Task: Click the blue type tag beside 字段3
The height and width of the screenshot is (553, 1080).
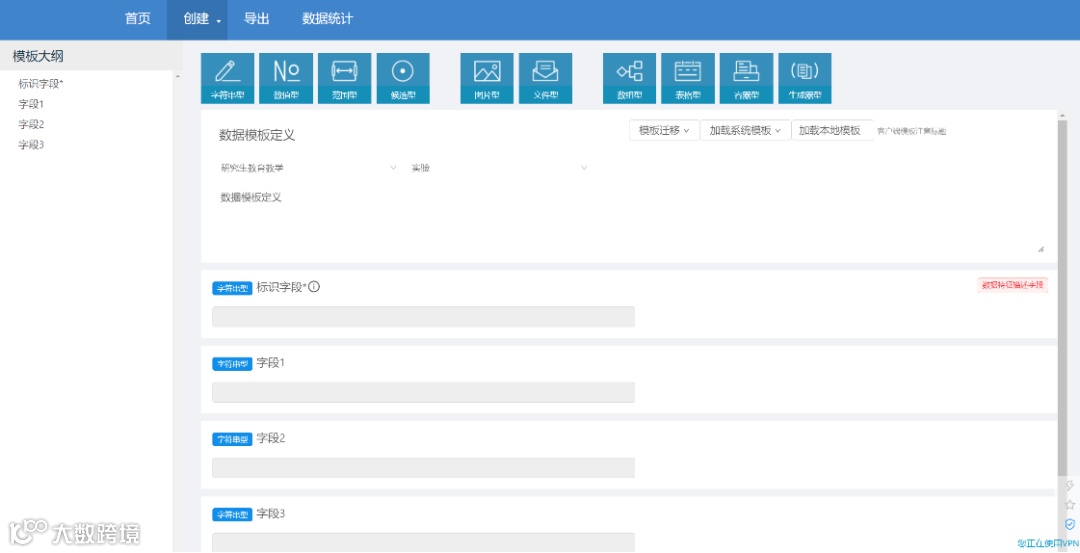Action: pos(232,514)
